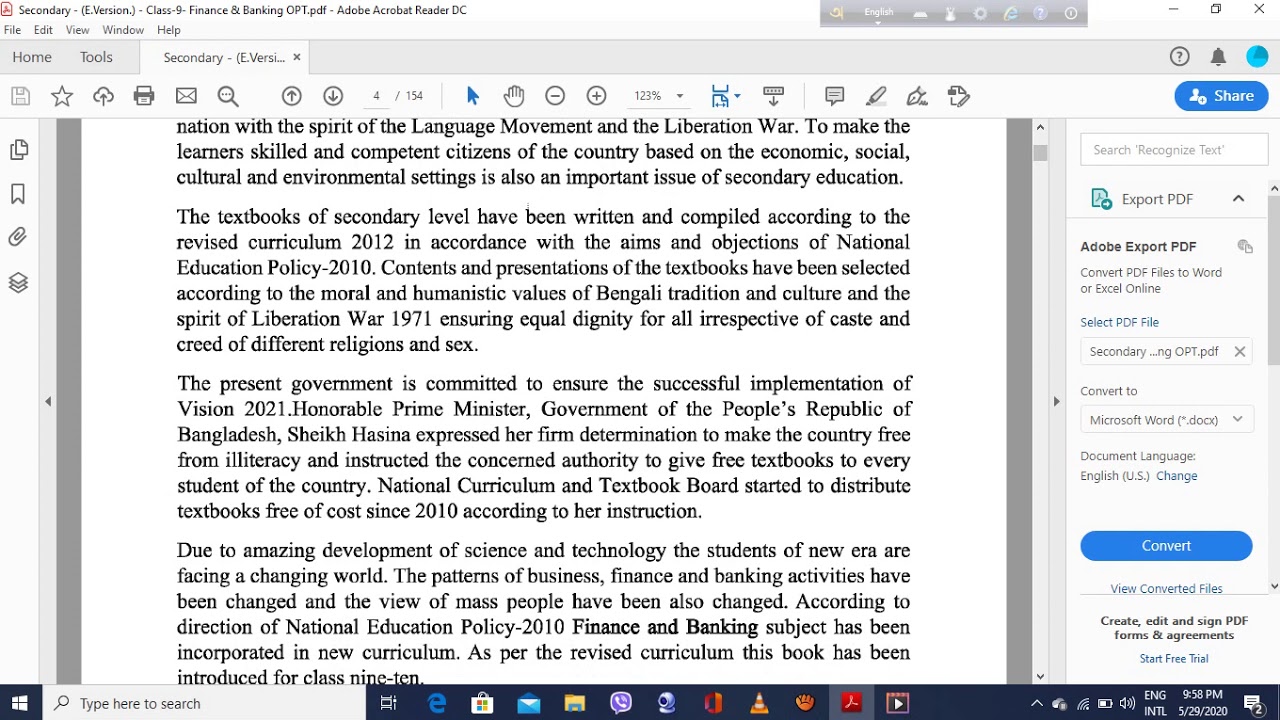This screenshot has height=720, width=1280.
Task: Open File Explorer from taskbar
Action: [x=574, y=703]
